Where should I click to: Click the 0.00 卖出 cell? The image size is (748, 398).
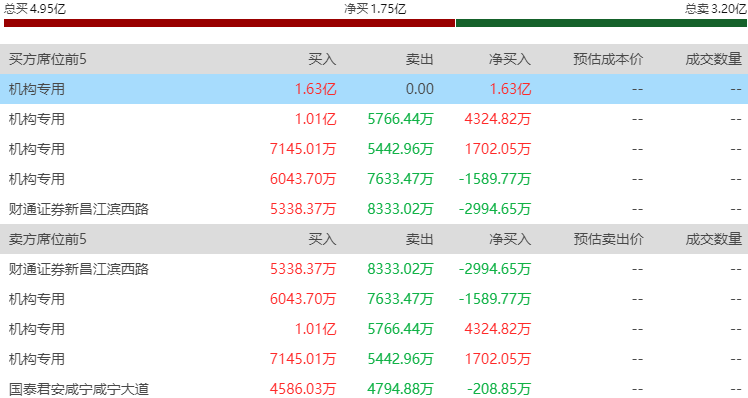tap(420, 89)
